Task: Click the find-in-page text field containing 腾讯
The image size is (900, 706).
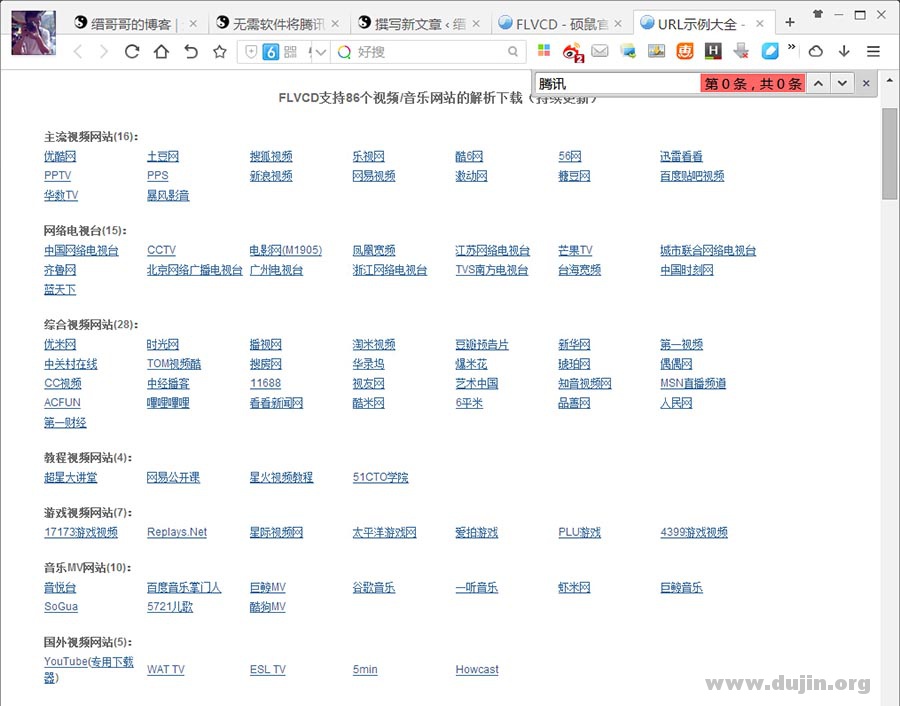Action: click(618, 84)
